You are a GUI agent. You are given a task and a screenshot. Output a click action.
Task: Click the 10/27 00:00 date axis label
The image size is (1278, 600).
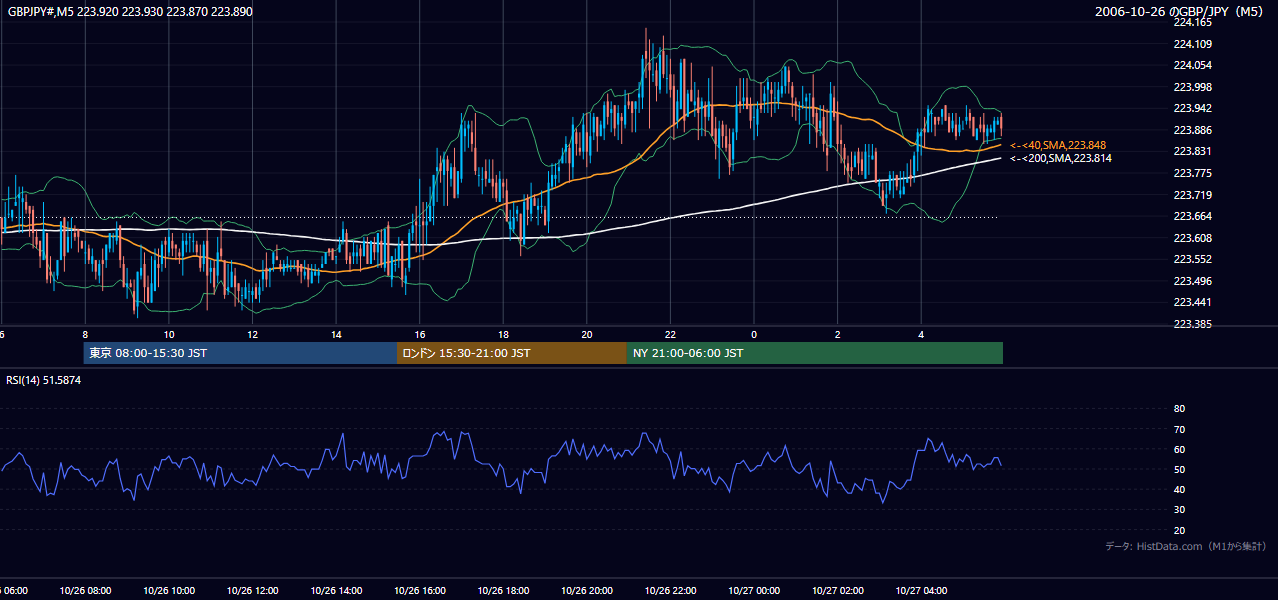(754, 591)
